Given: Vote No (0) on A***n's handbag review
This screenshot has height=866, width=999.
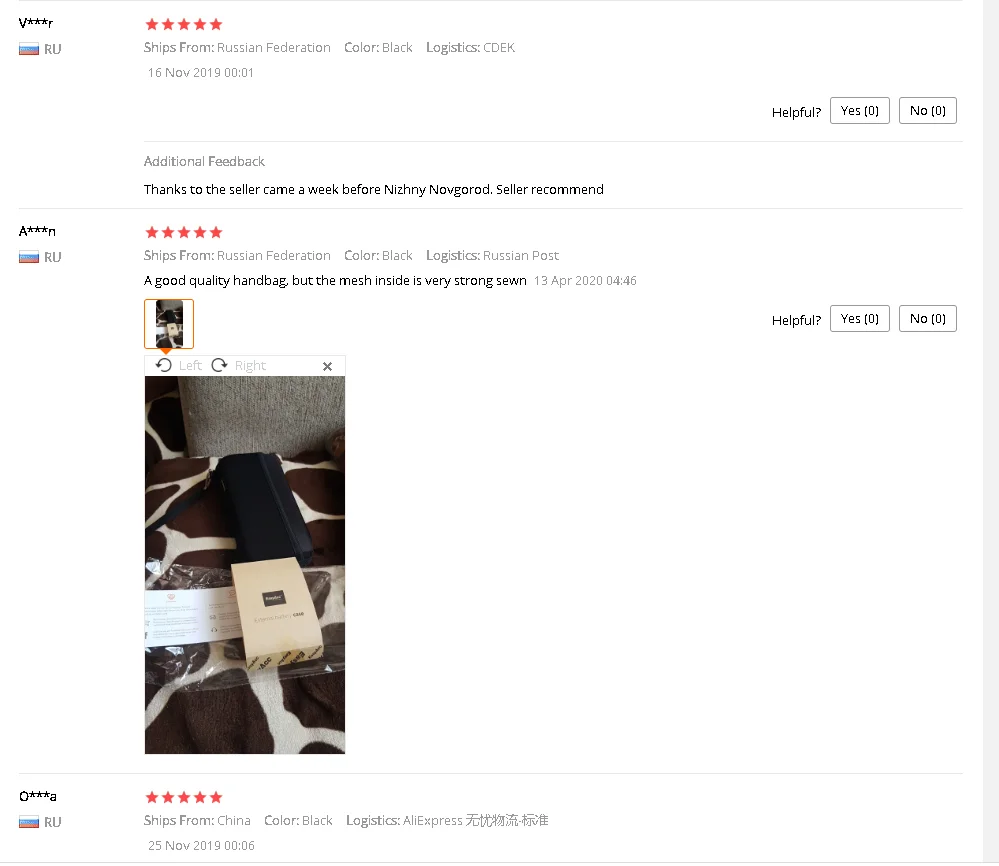Looking at the screenshot, I should coord(928,319).
